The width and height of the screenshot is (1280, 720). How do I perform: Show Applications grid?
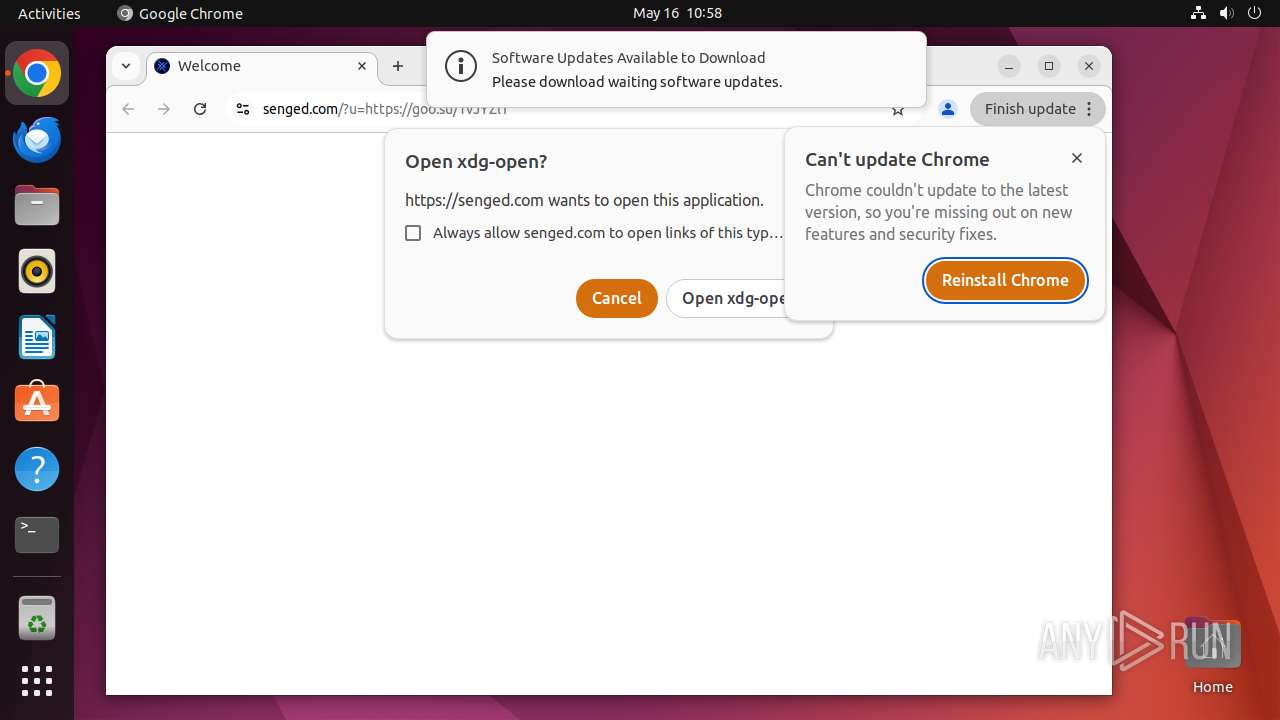(x=37, y=681)
